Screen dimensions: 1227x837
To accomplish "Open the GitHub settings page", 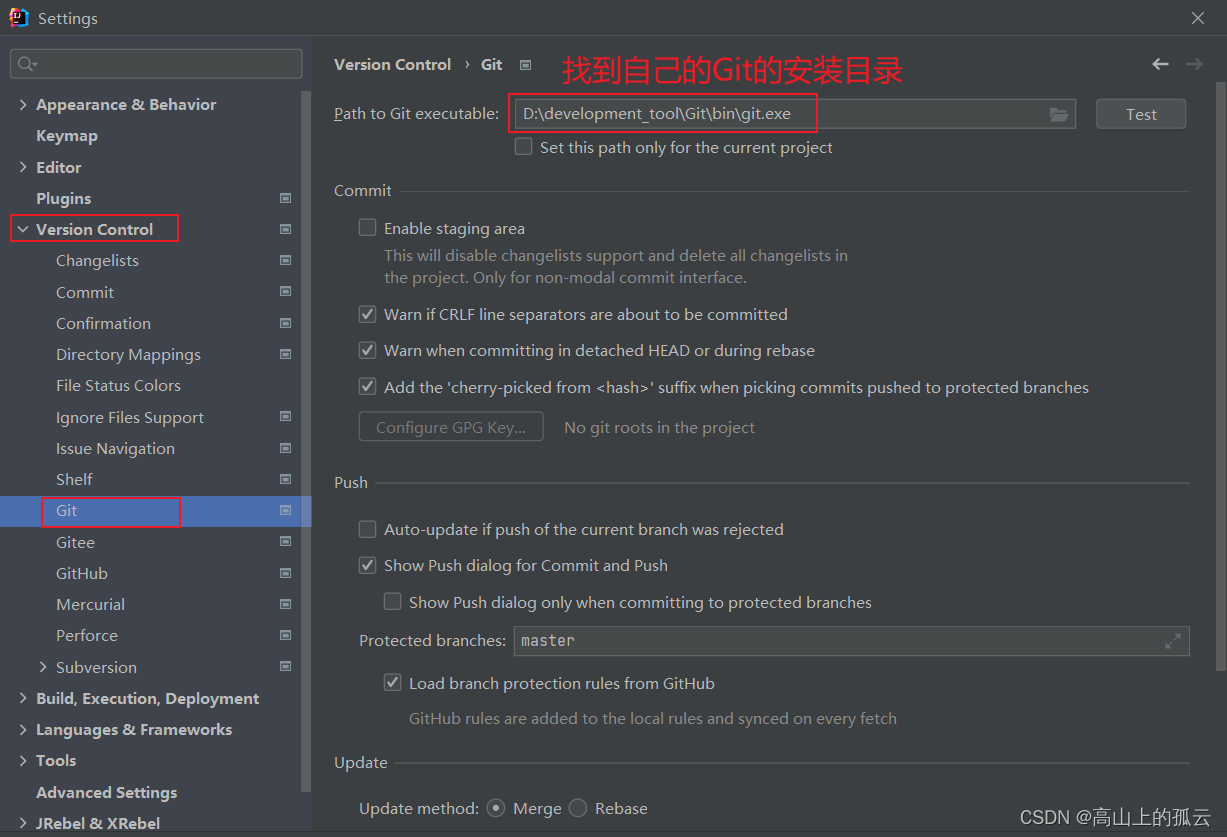I will point(82,573).
